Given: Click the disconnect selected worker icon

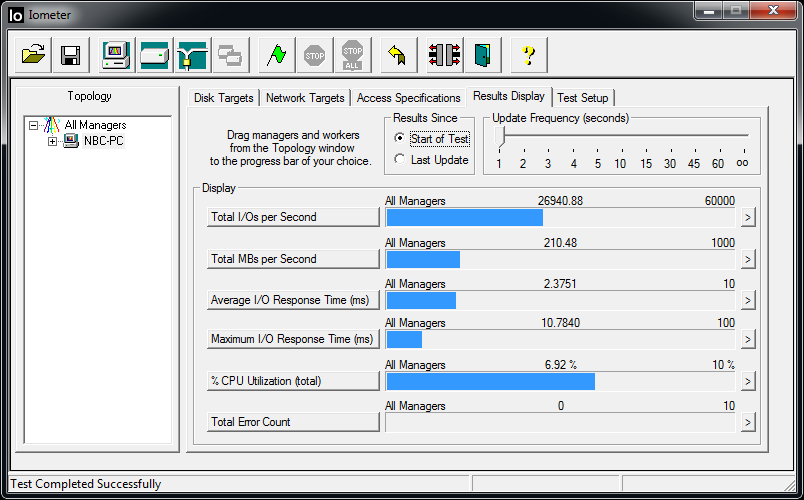Looking at the screenshot, I should (x=444, y=54).
